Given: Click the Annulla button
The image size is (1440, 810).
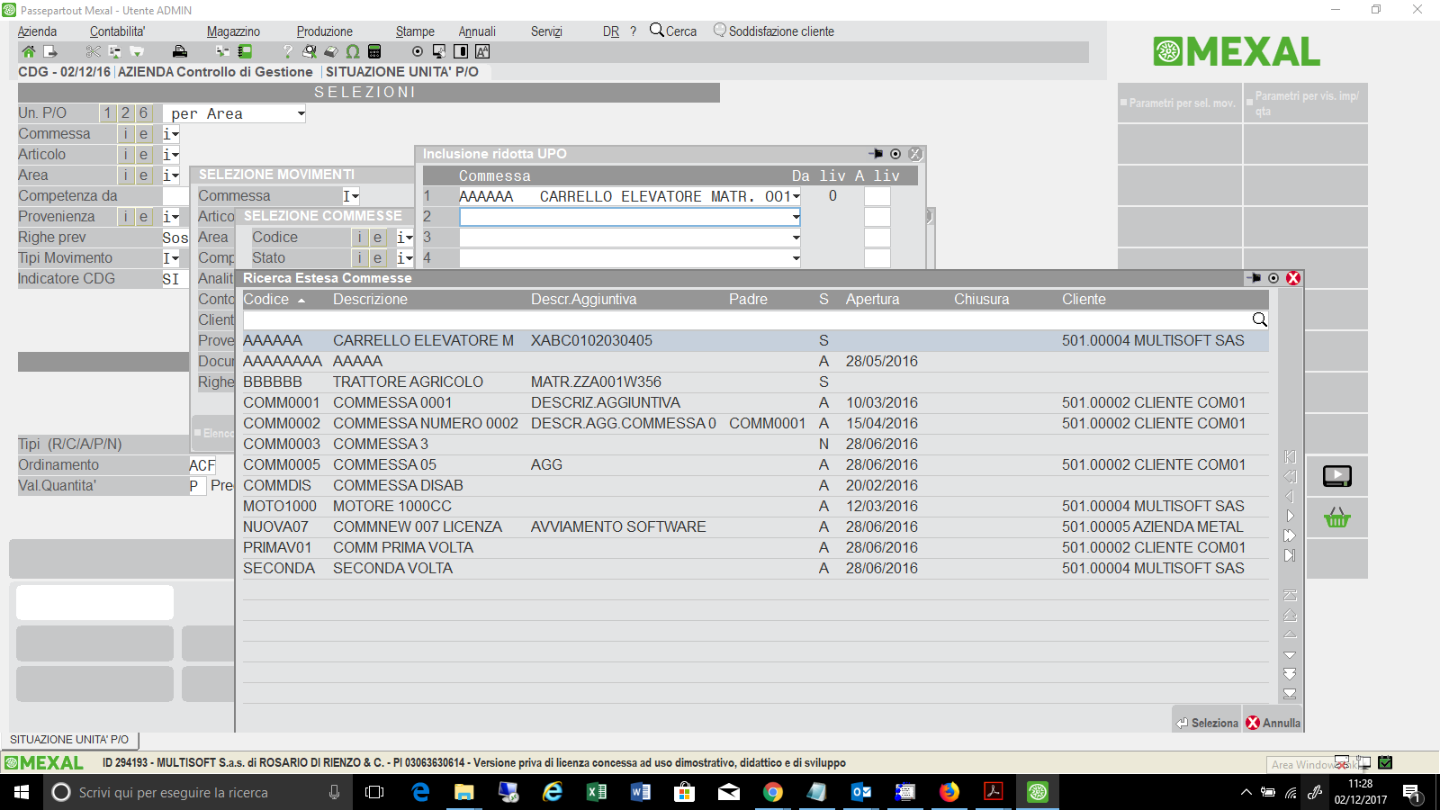Looking at the screenshot, I should pyautogui.click(x=1273, y=723).
